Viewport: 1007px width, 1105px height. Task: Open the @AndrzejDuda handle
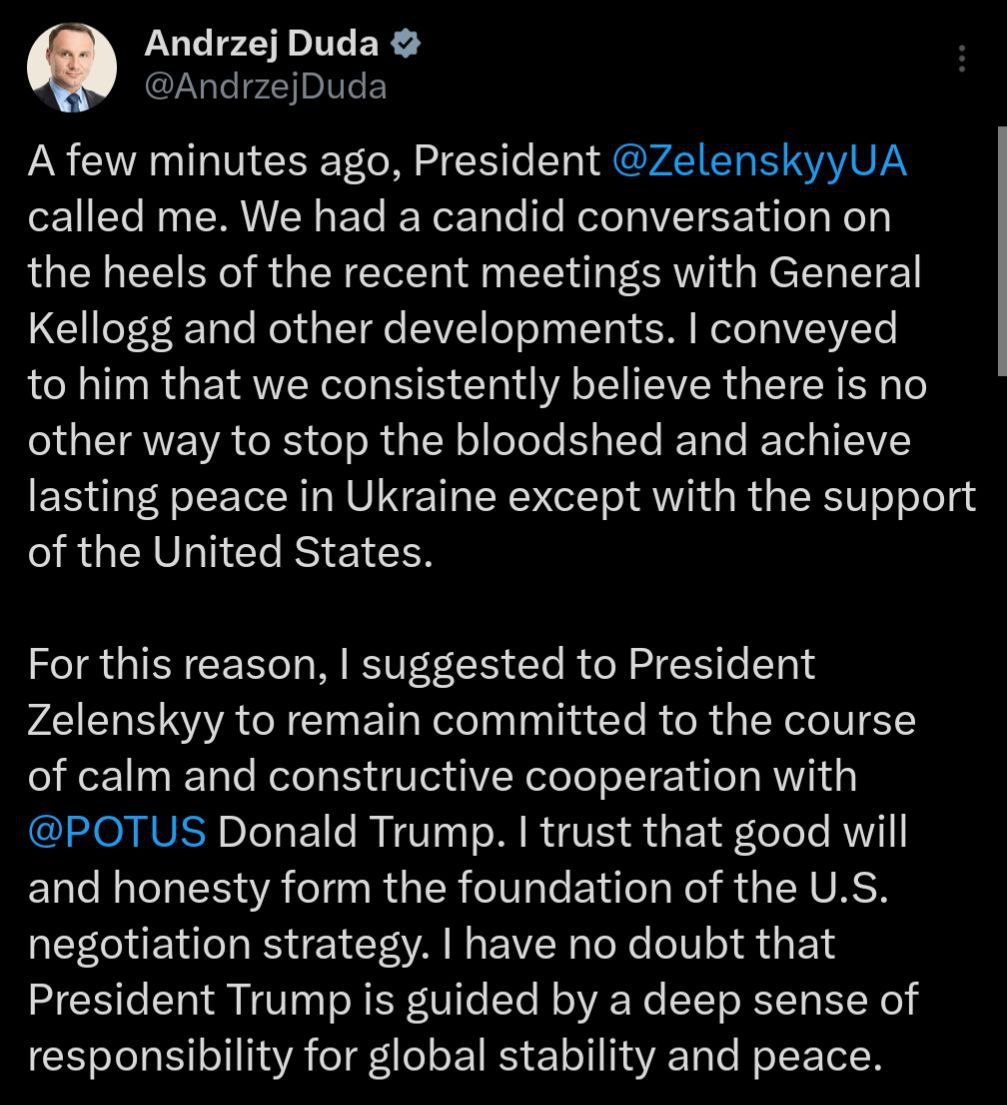(265, 87)
